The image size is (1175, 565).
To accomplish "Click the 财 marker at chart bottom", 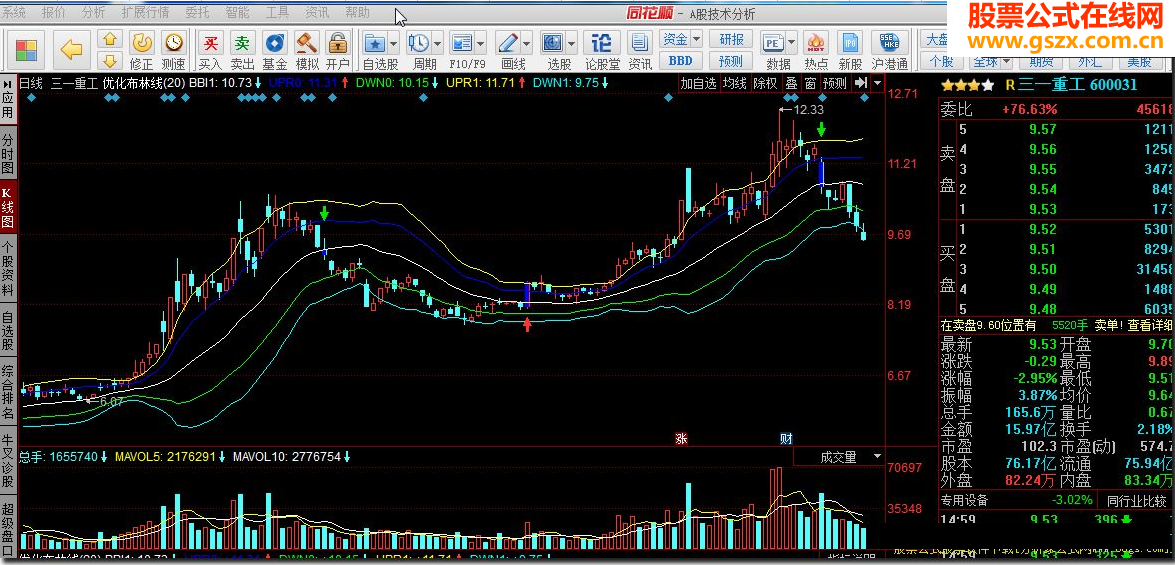I will click(786, 438).
